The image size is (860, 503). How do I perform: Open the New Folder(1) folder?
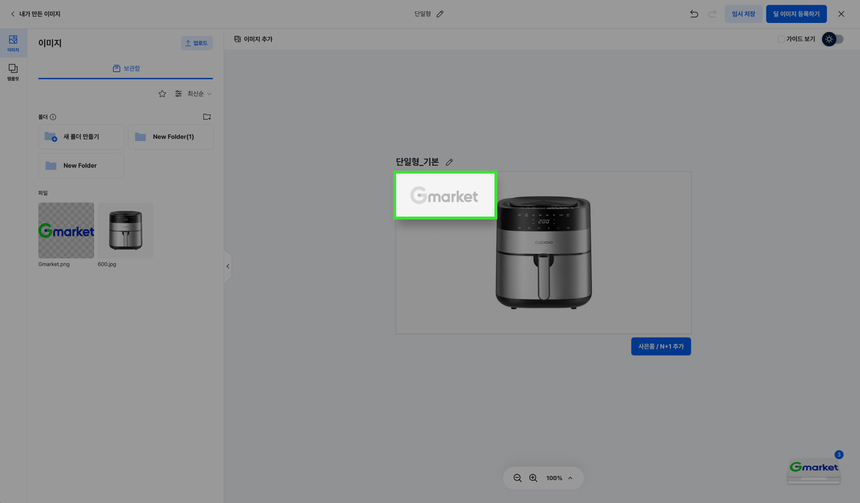[171, 137]
